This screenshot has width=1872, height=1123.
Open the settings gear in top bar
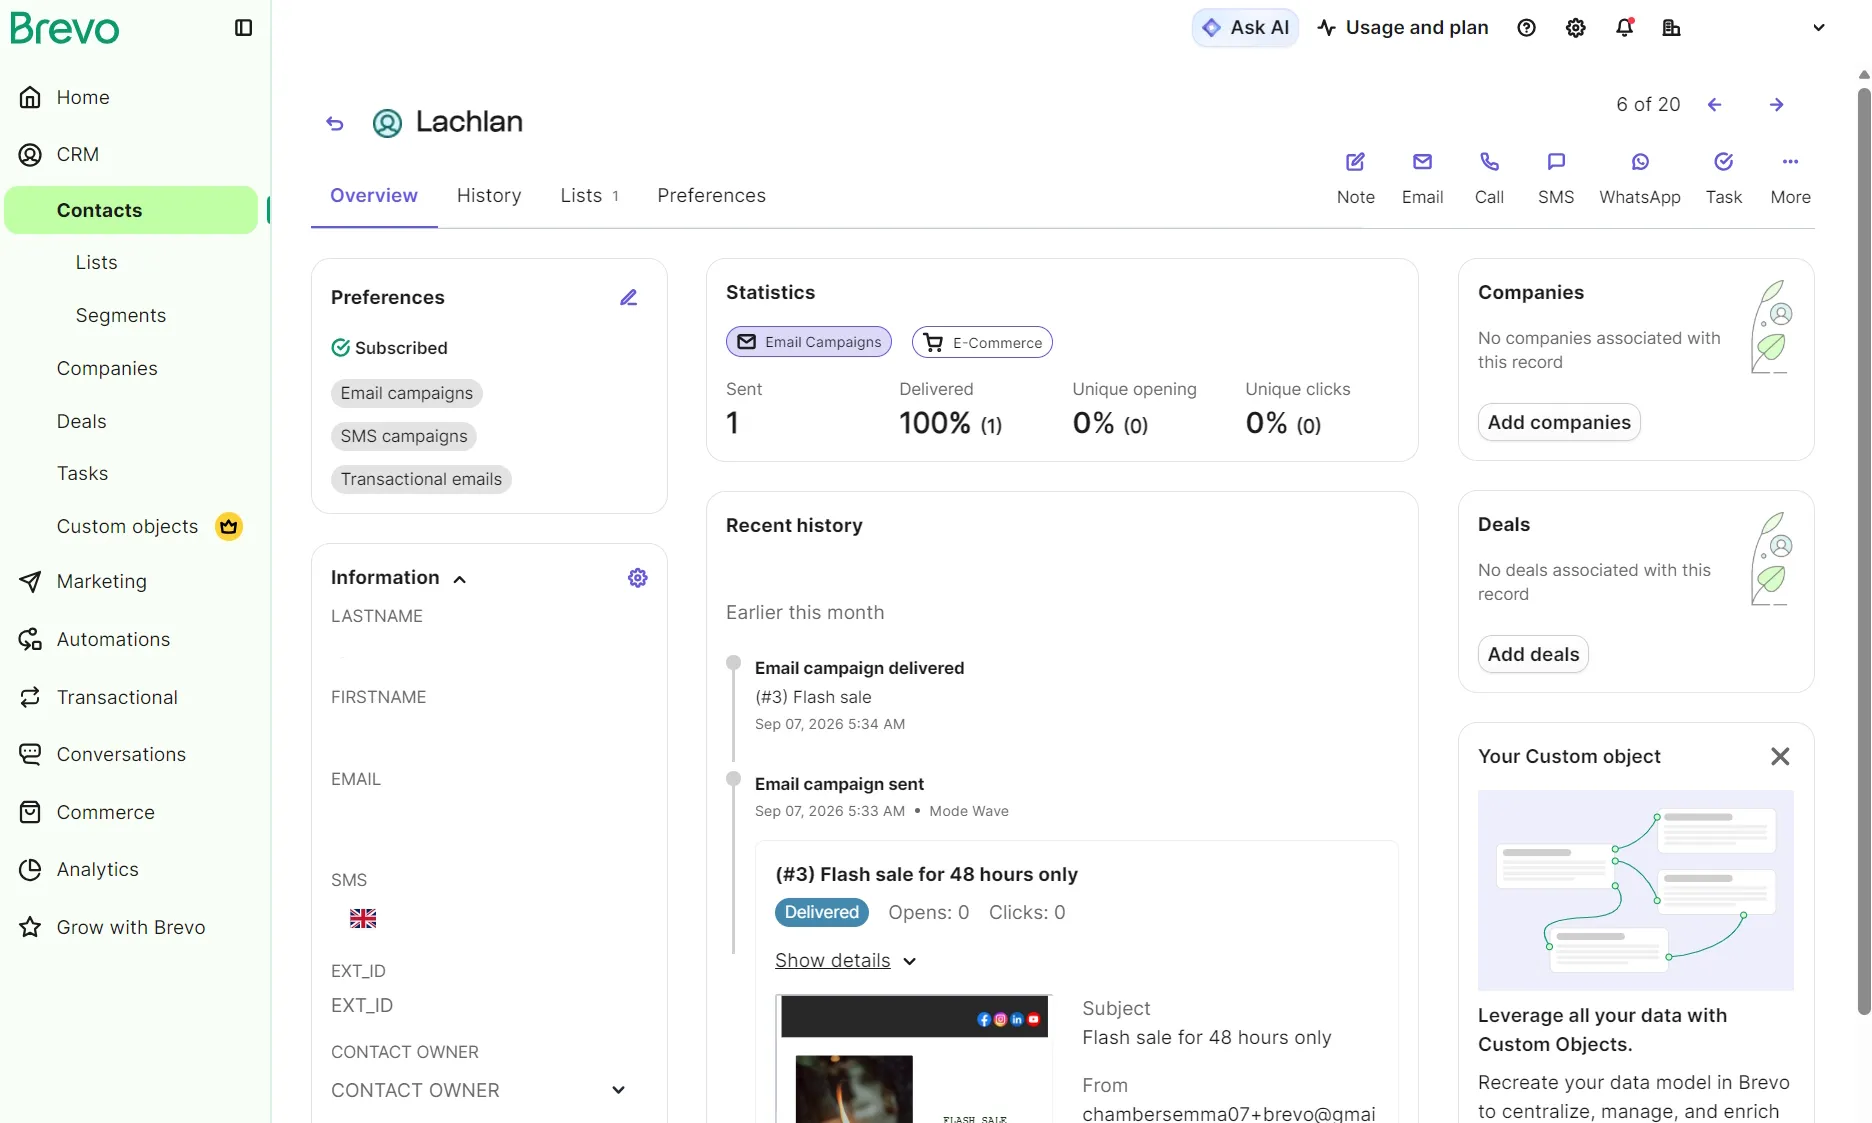[1576, 28]
